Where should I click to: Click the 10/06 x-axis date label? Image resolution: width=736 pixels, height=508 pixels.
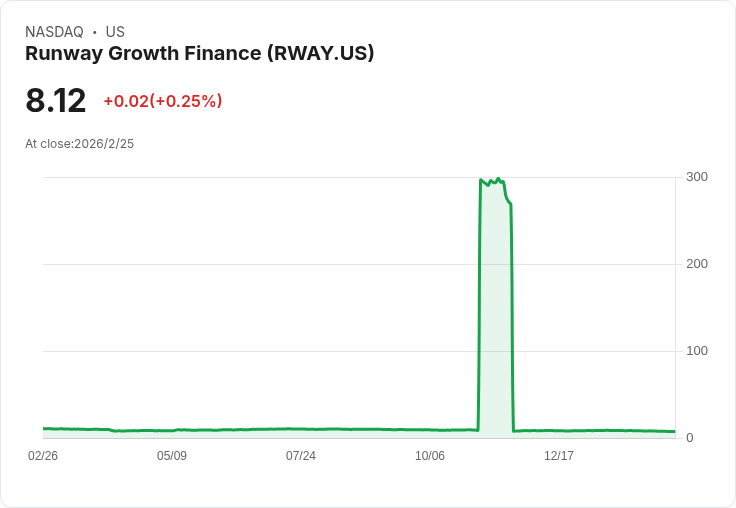[430, 456]
